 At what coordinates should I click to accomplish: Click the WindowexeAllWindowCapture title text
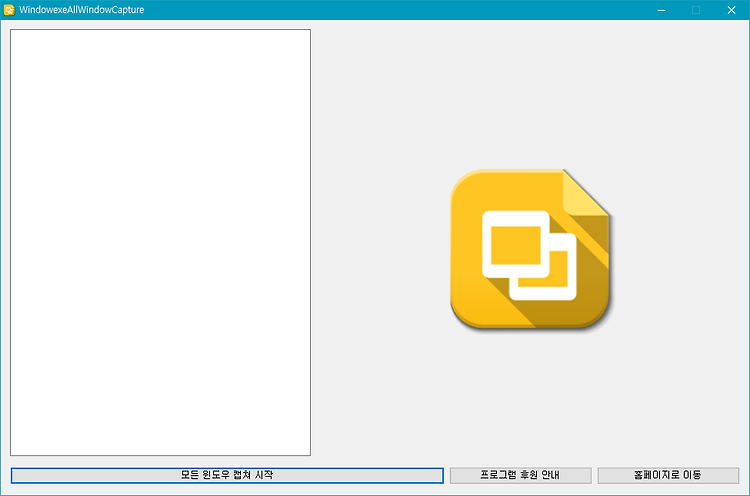pos(82,10)
